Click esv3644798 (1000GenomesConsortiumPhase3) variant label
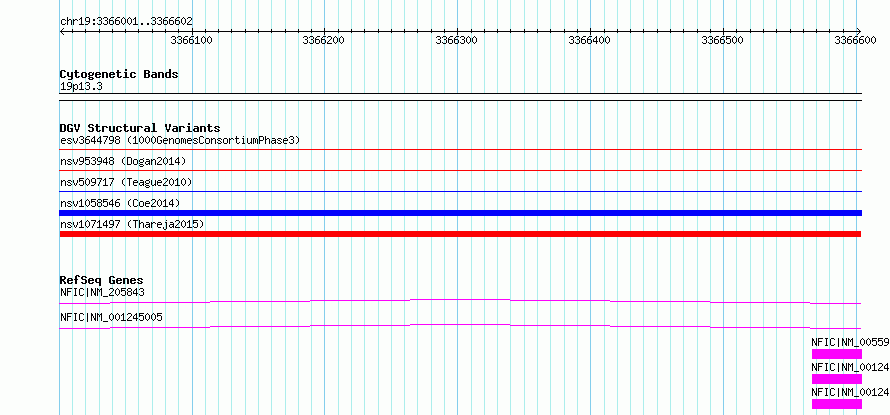 click(x=180, y=140)
